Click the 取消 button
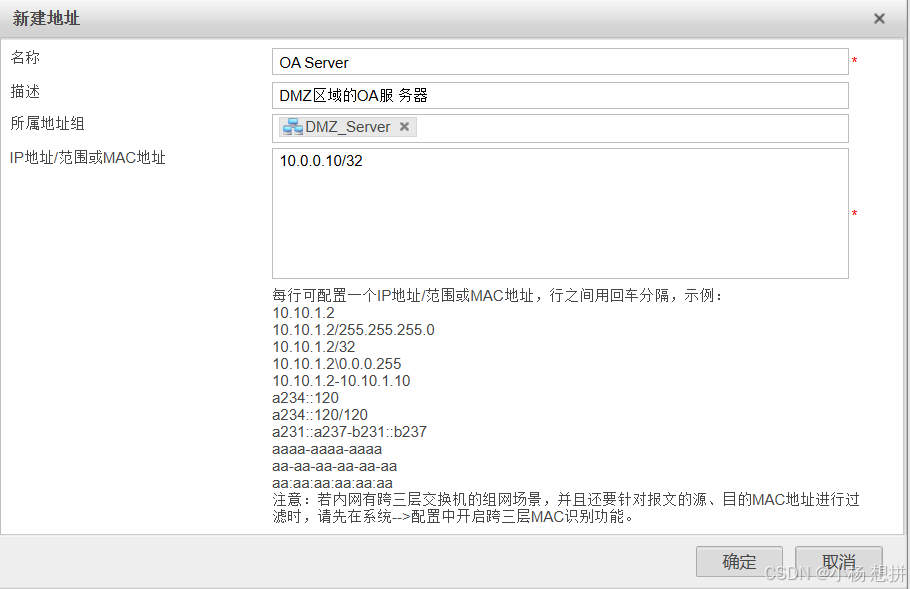This screenshot has width=910, height=589. (x=839, y=561)
